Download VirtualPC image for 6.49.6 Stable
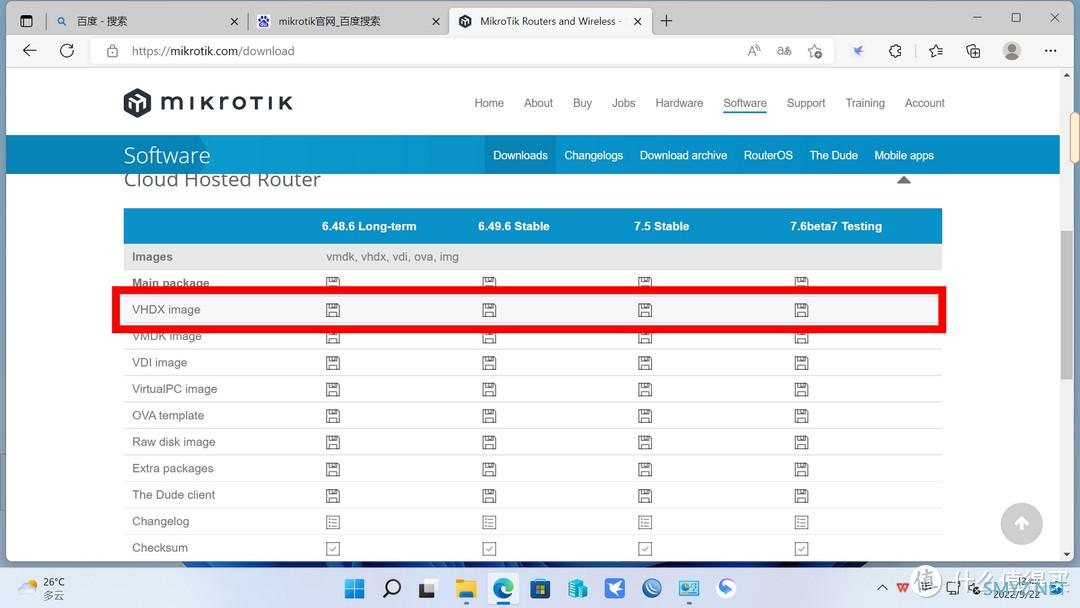1080x608 pixels. pos(489,390)
